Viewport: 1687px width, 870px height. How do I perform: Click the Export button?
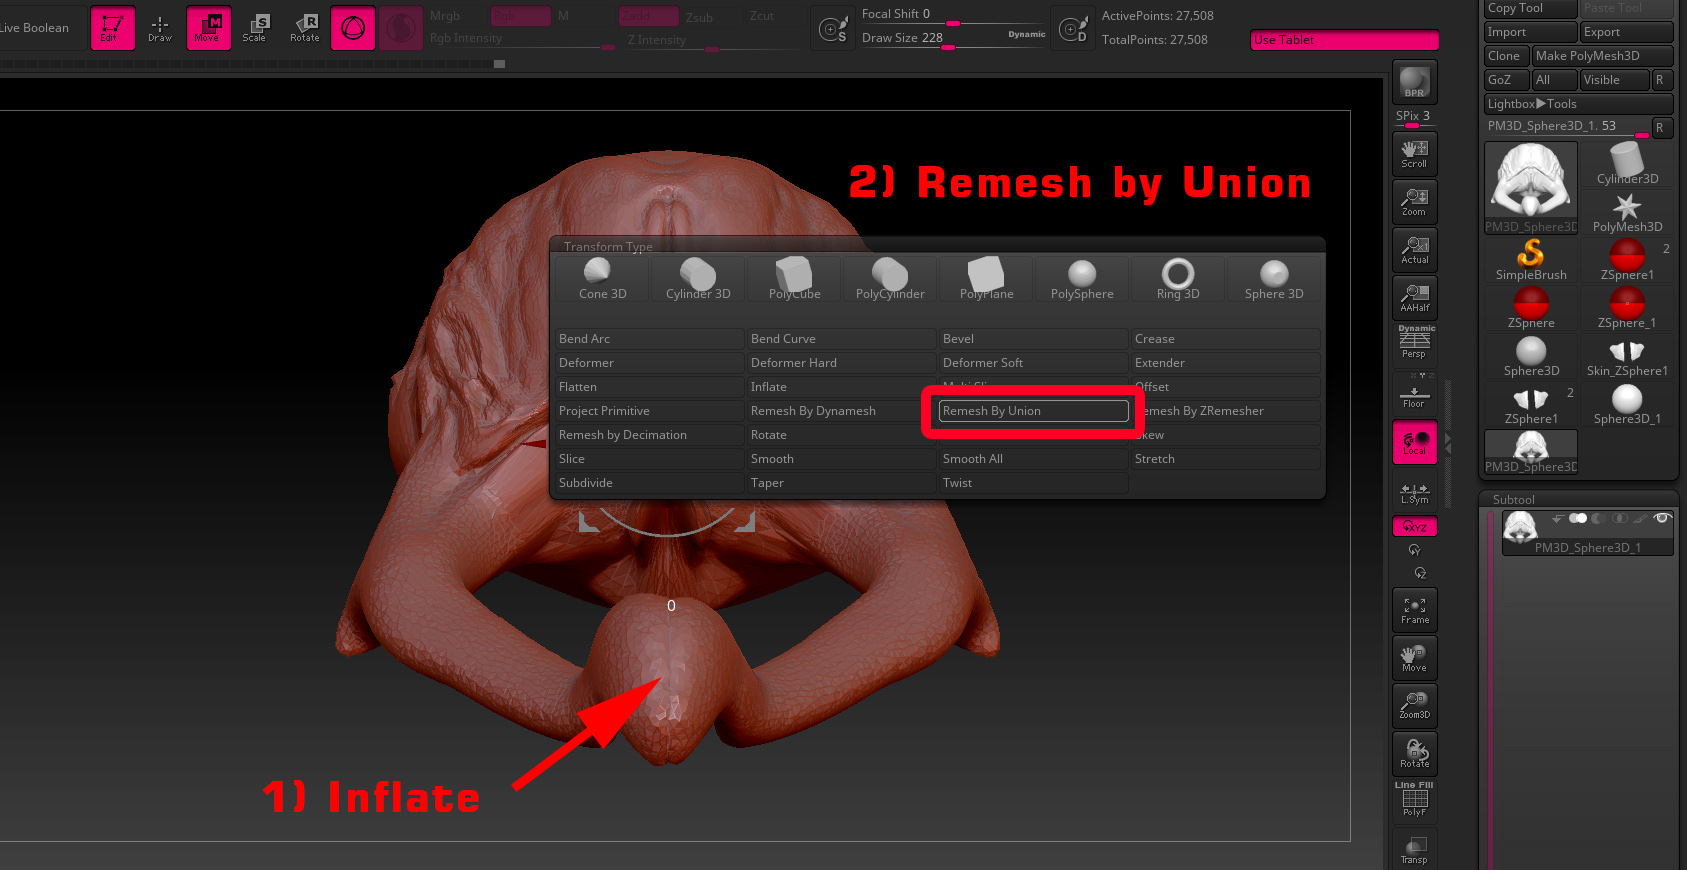(1627, 32)
